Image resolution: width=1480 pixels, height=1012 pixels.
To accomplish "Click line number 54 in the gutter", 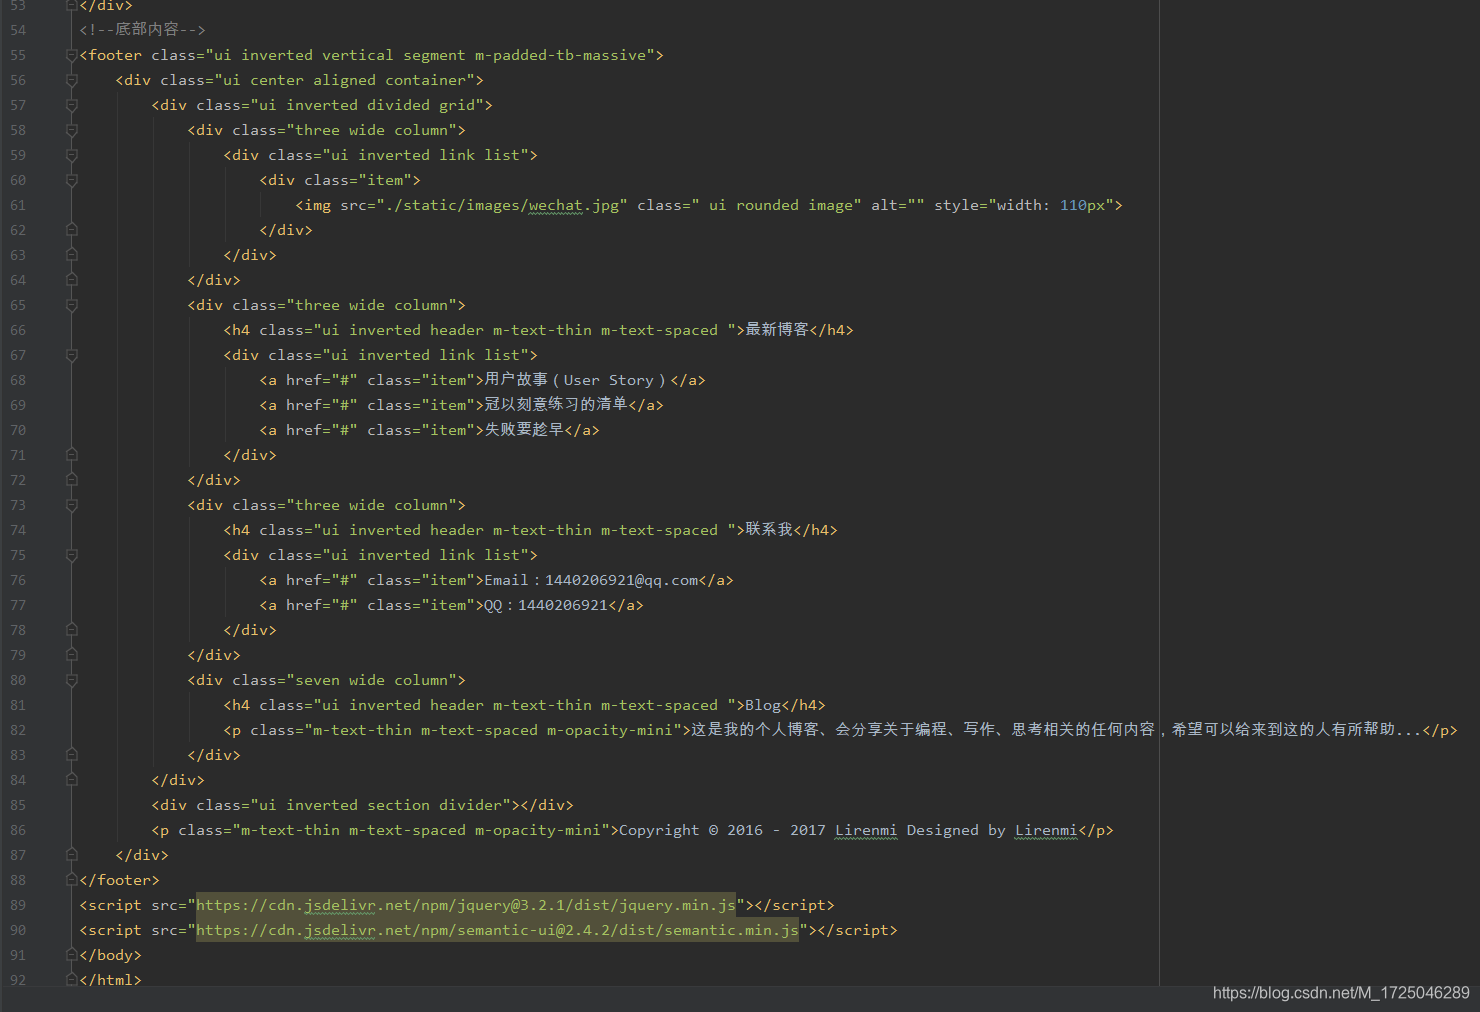I will [x=18, y=30].
